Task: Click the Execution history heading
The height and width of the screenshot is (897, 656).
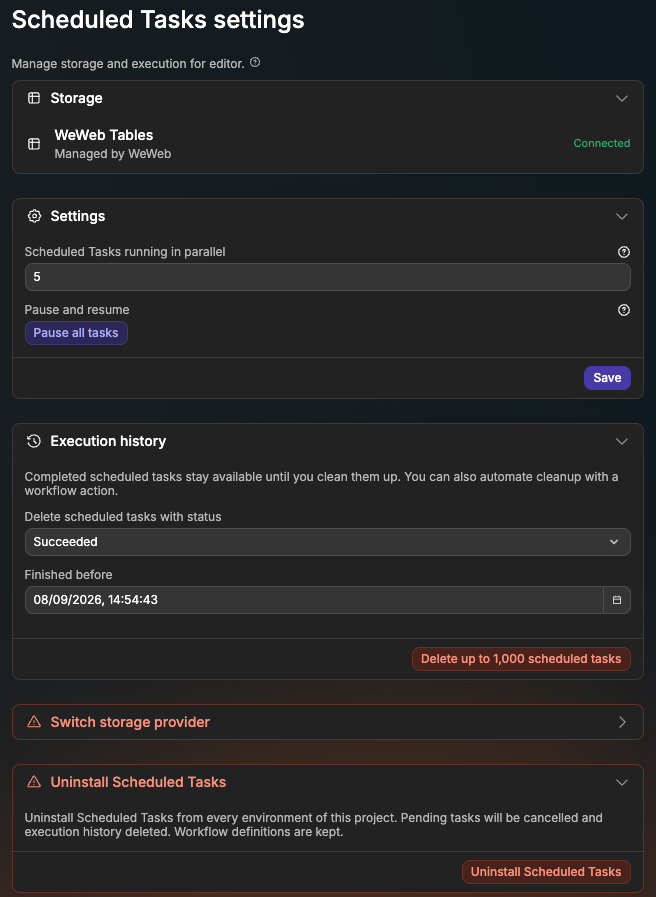Action: (108, 441)
